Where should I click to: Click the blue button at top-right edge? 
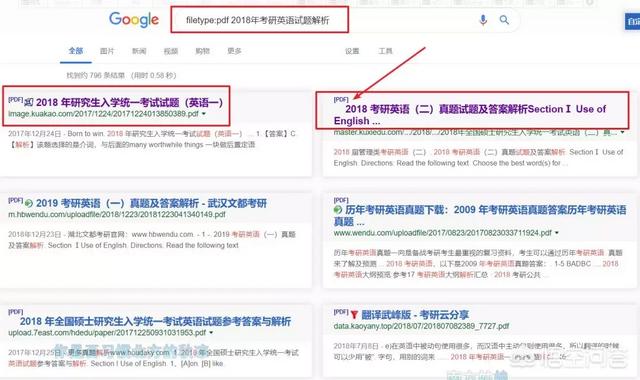(632, 21)
